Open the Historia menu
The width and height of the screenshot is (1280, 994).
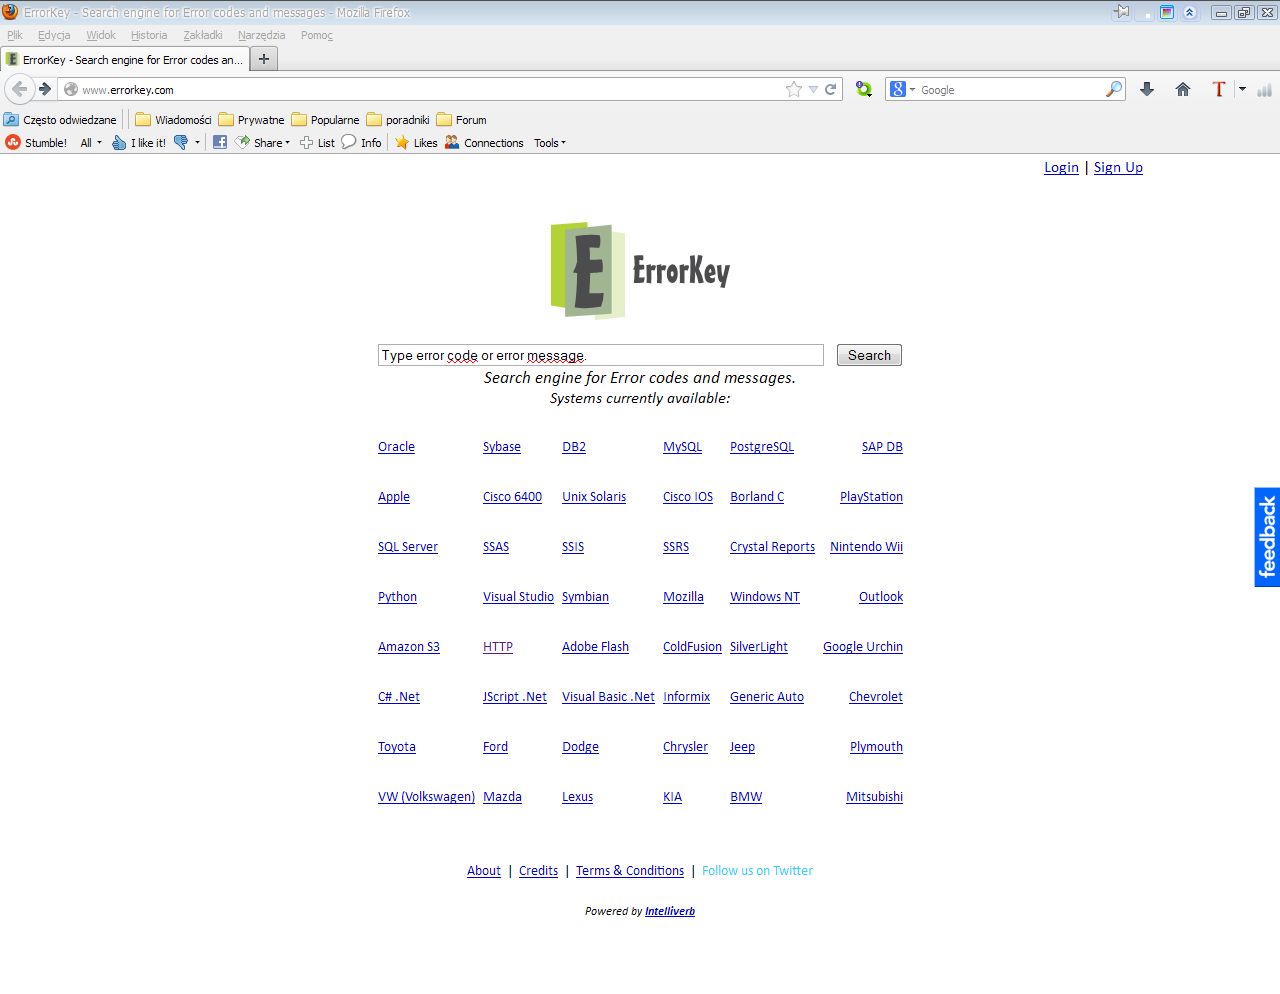coord(149,35)
